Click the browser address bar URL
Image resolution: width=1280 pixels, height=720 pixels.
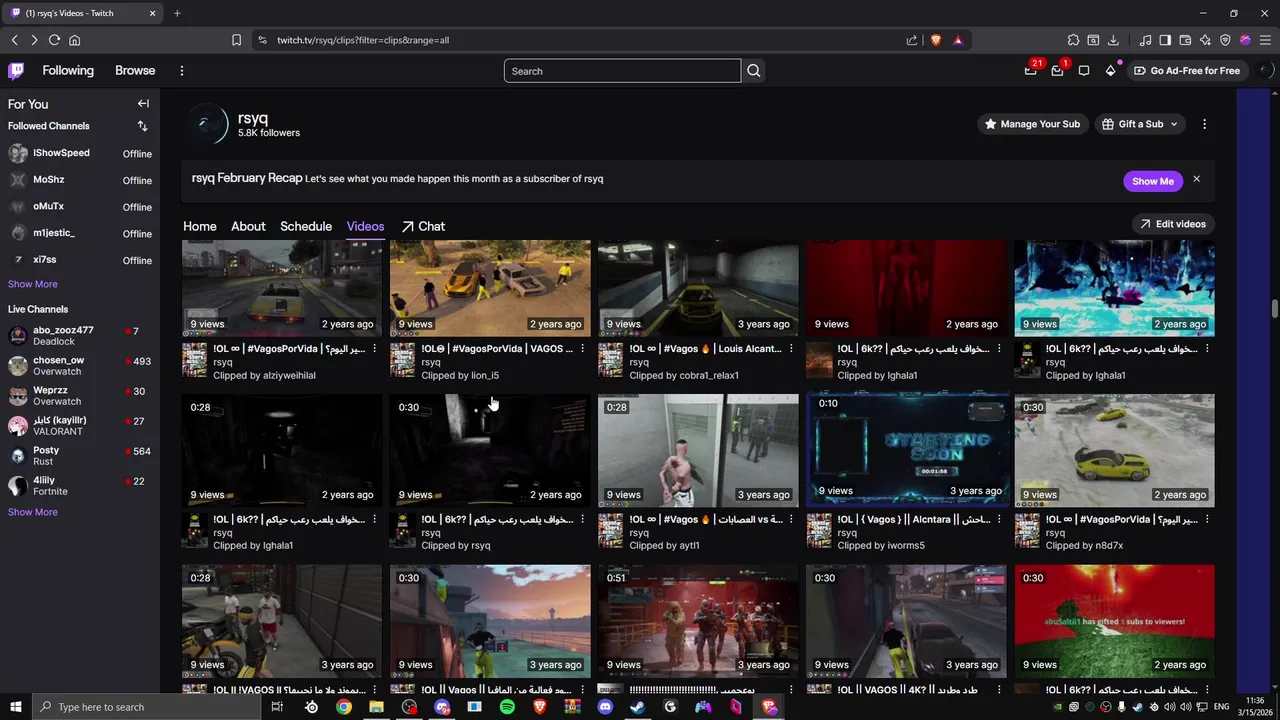click(x=363, y=40)
